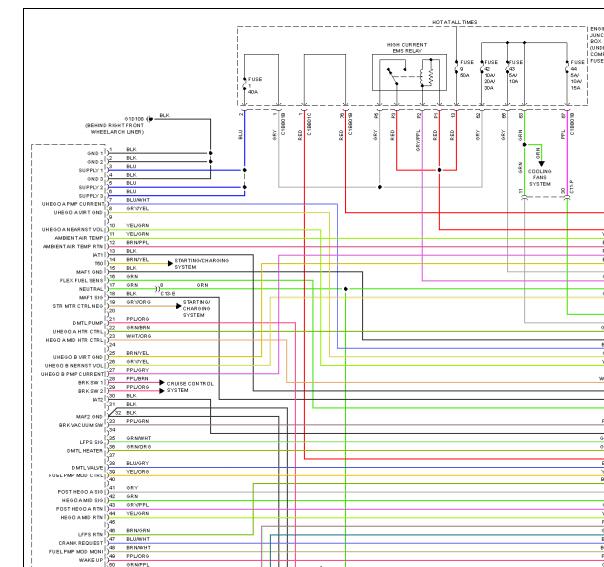Click the GRY/PPL vertical wire label below relay
The image size is (604, 567).
(418, 140)
